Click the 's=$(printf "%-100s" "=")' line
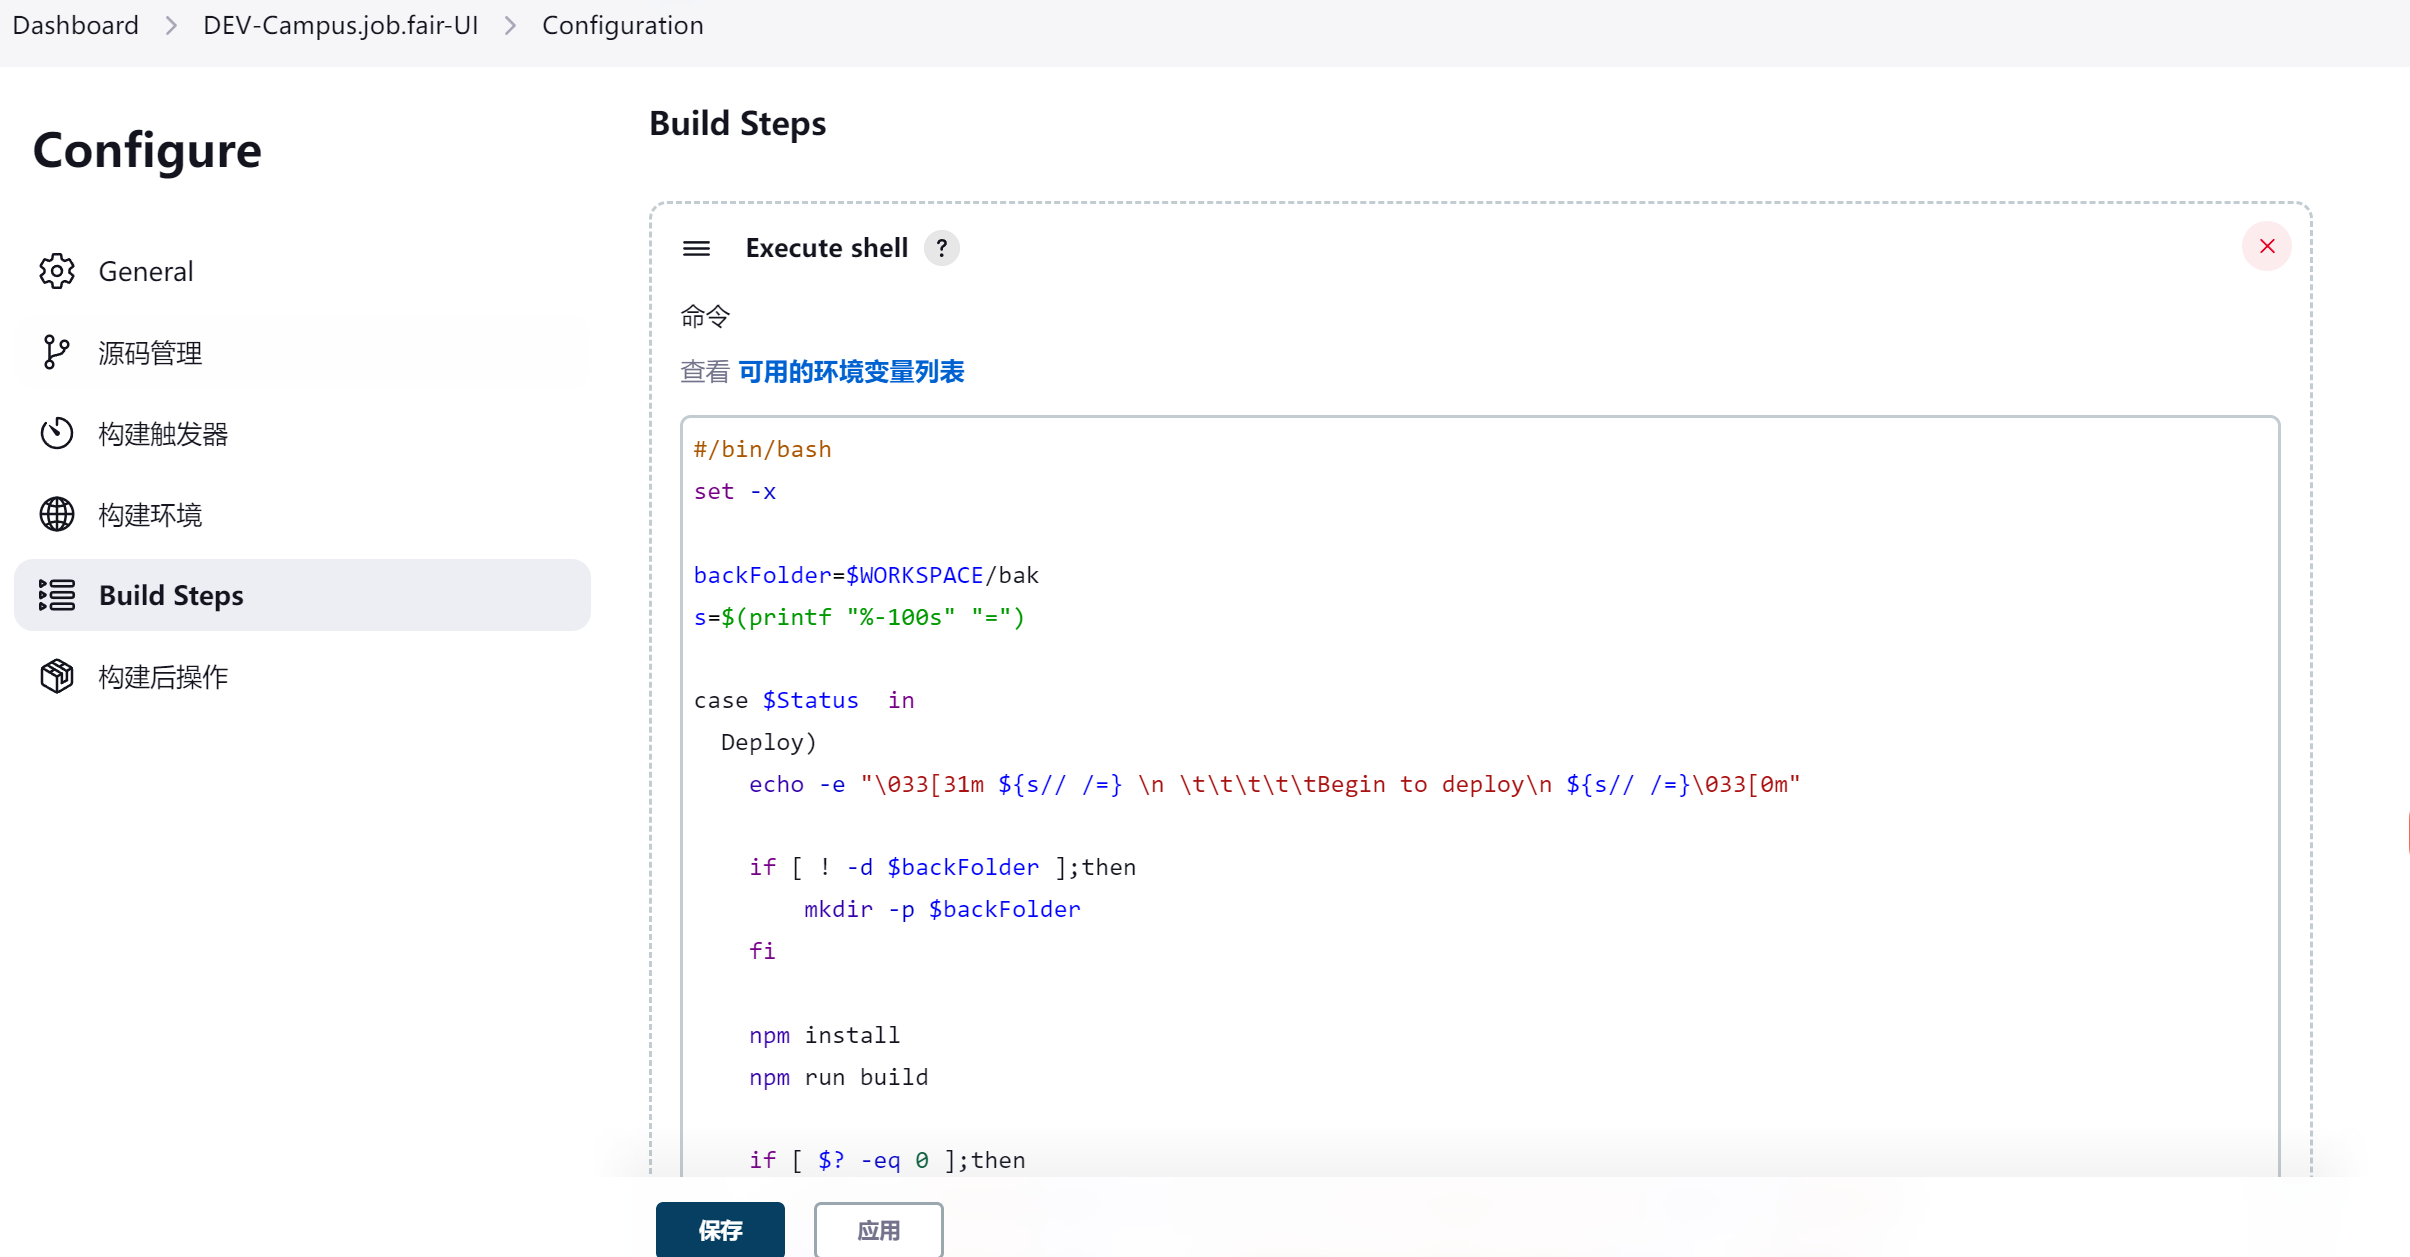 (859, 617)
